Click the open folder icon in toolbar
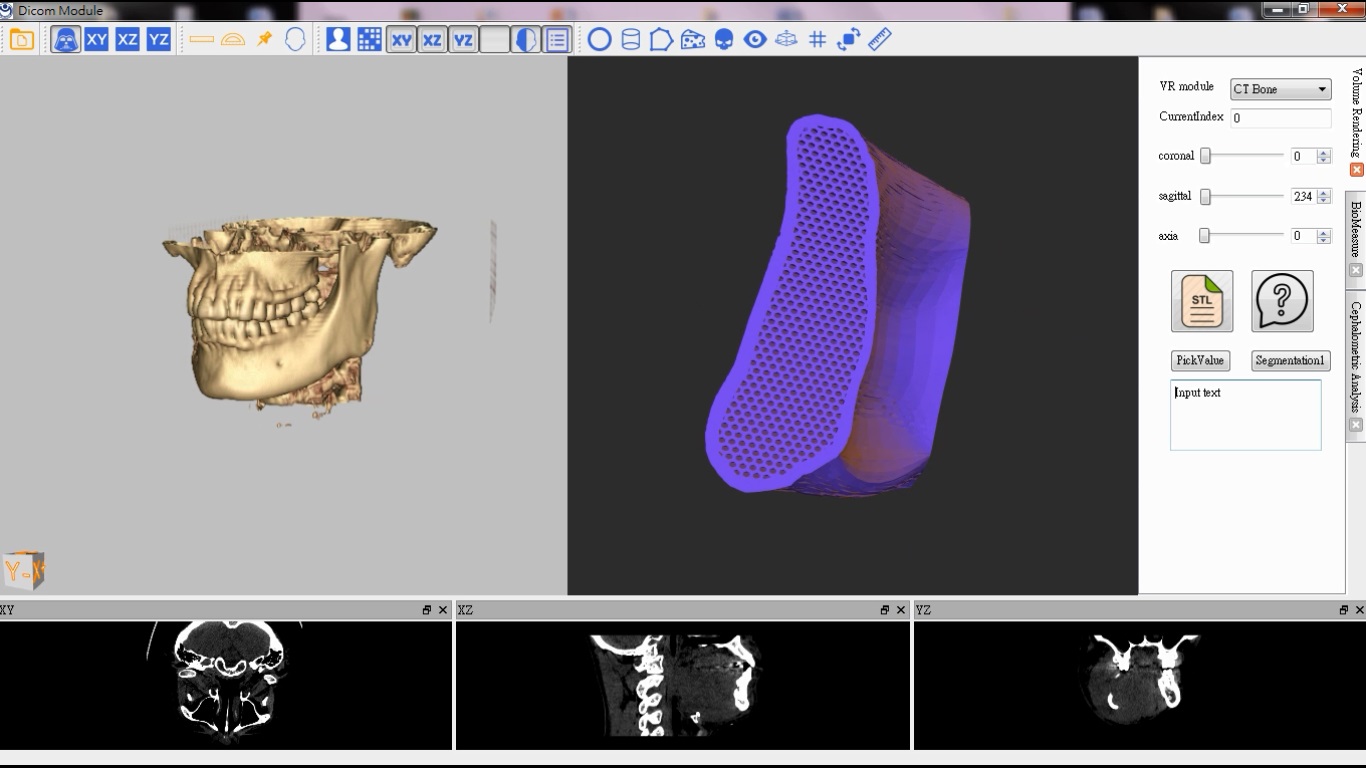 pos(22,40)
